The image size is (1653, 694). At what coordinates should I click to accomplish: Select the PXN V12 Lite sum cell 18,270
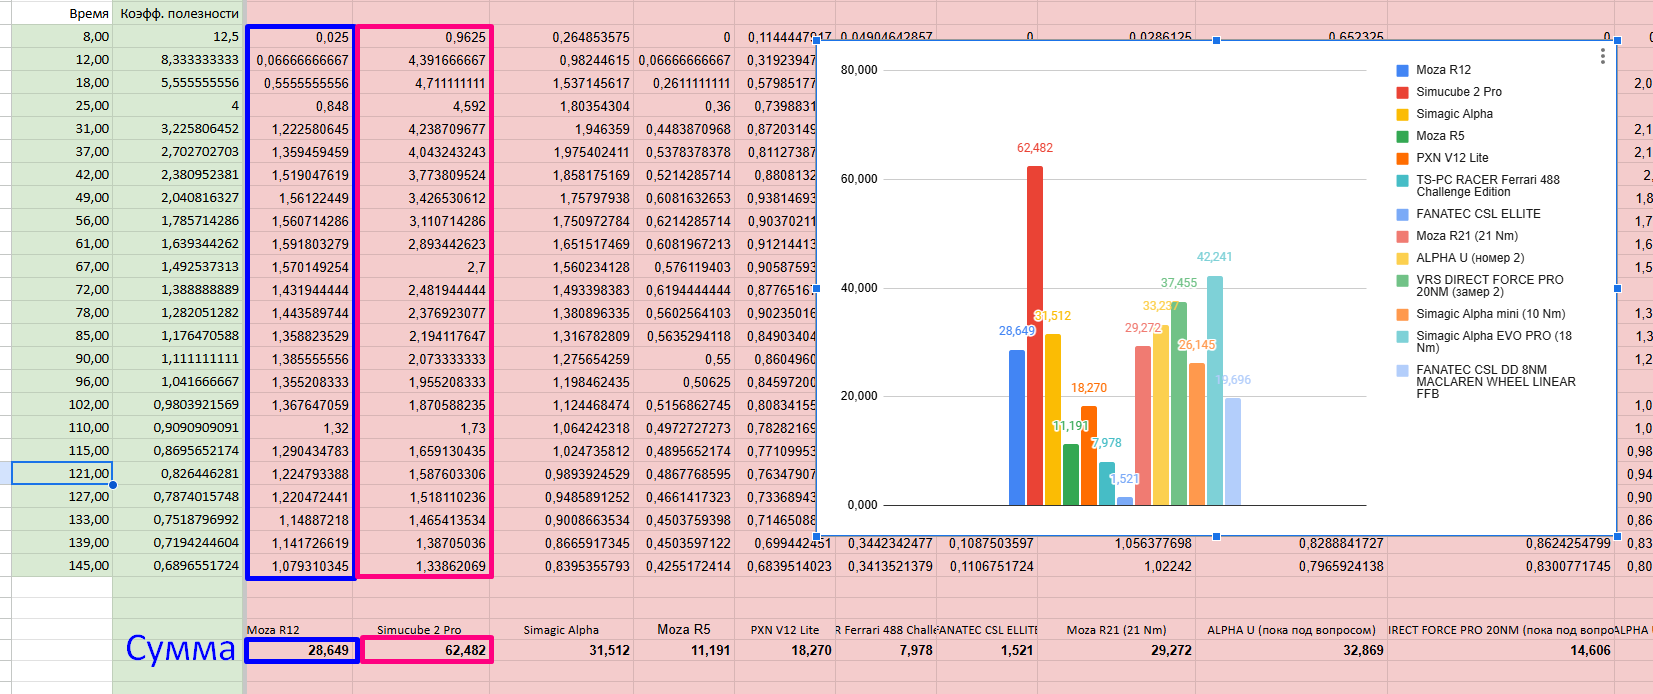click(785, 650)
